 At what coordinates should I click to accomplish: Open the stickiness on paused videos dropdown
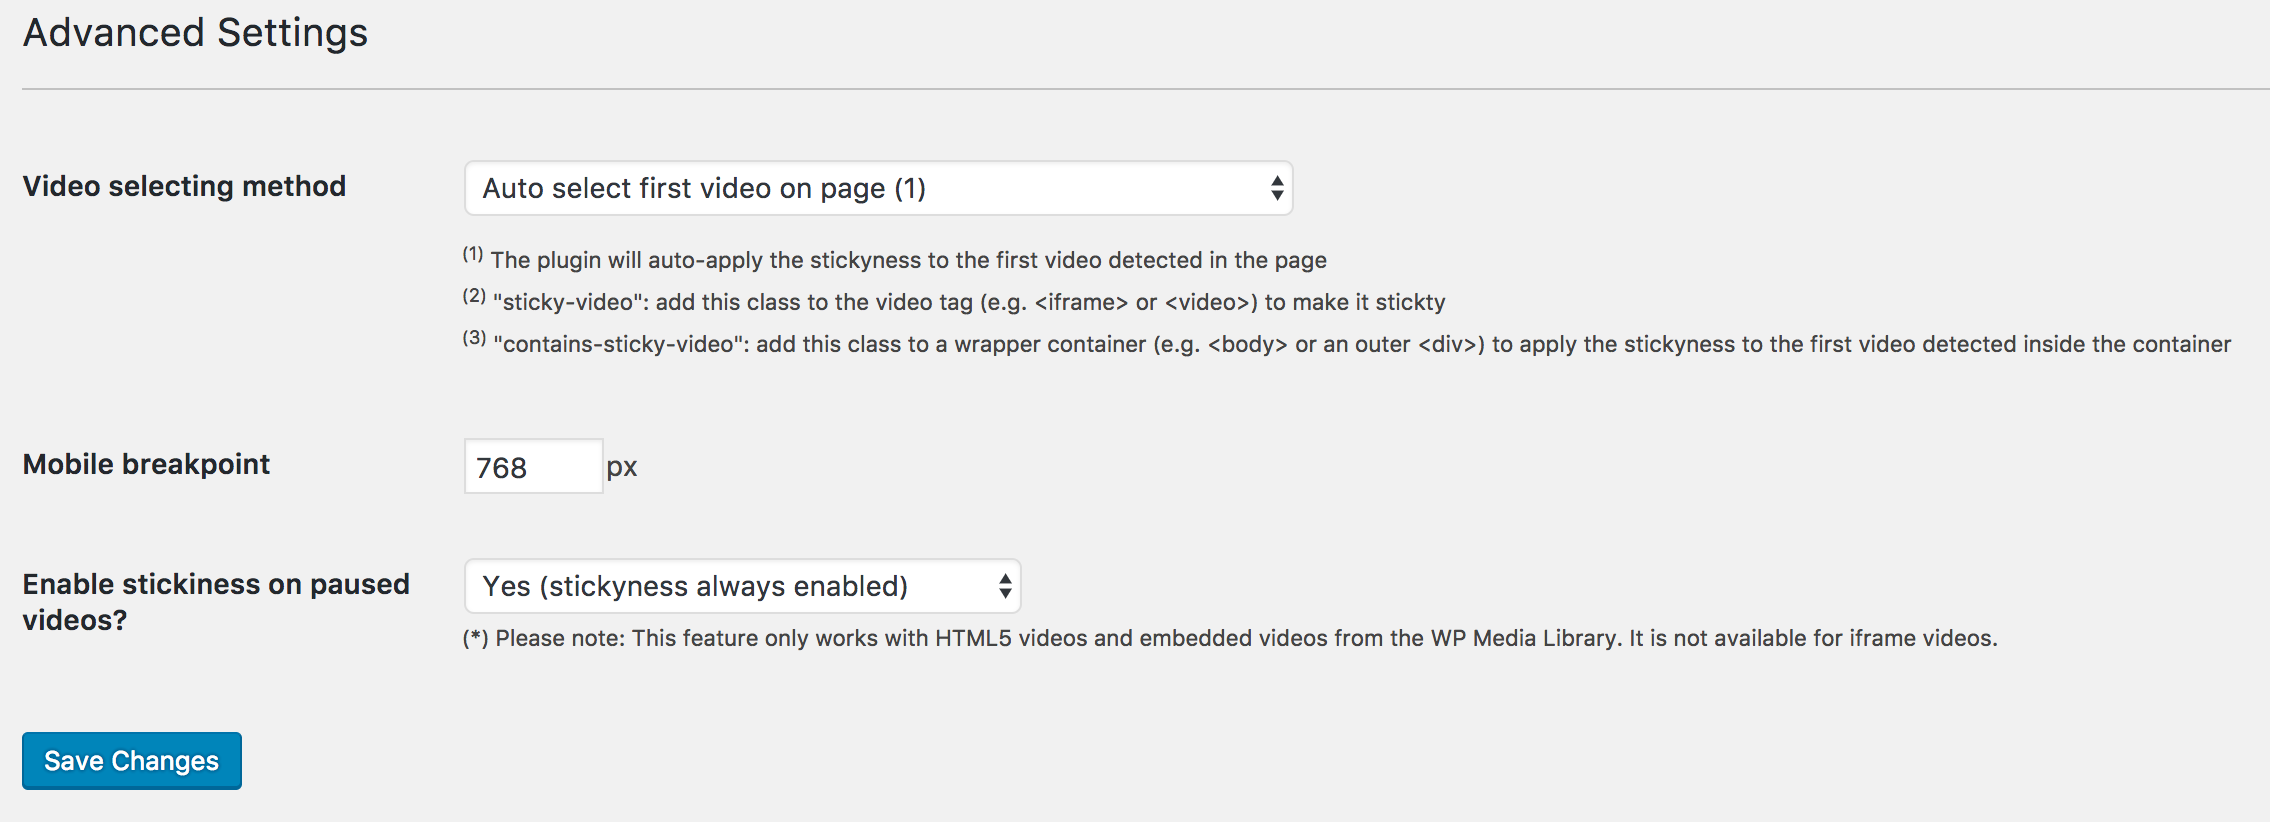(742, 586)
